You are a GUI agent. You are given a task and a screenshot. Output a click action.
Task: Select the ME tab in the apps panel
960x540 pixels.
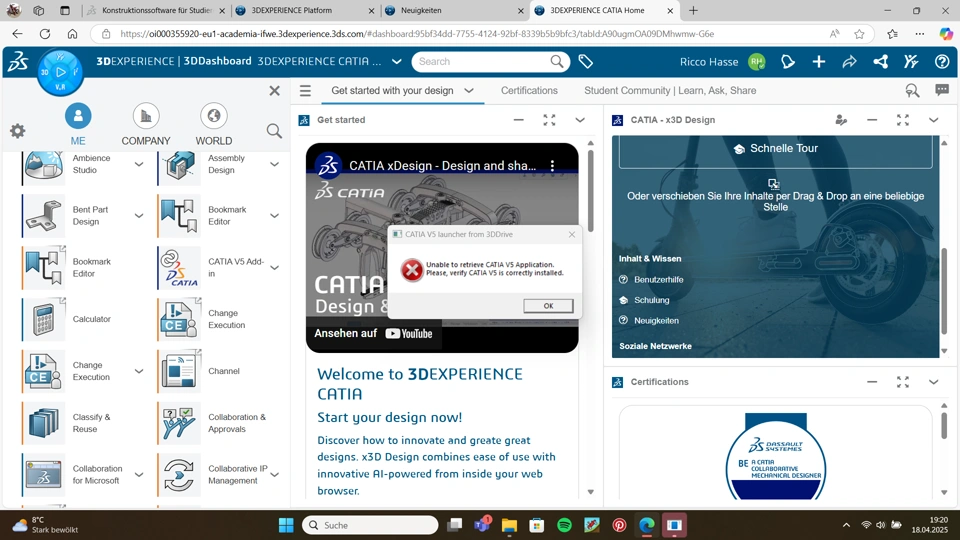point(78,124)
